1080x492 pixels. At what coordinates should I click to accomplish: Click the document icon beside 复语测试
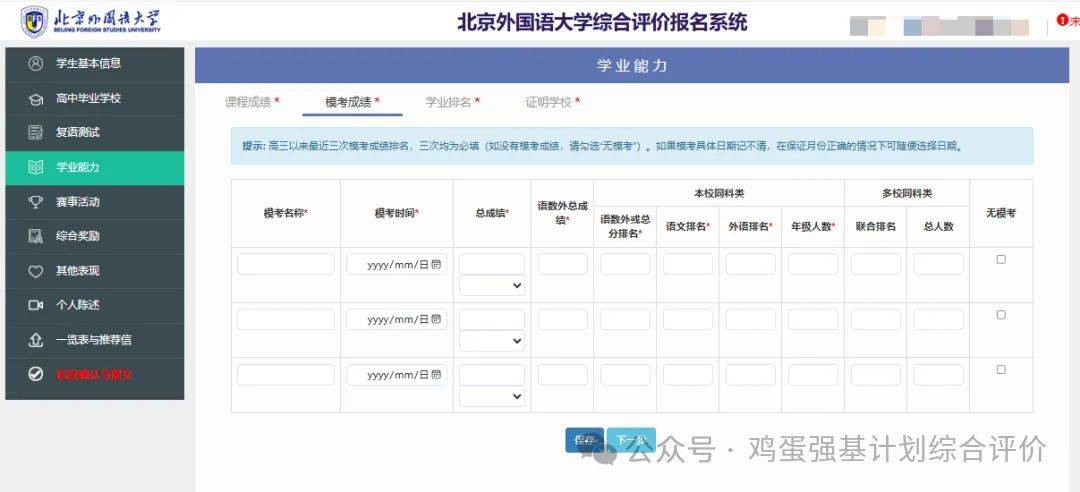[x=36, y=133]
